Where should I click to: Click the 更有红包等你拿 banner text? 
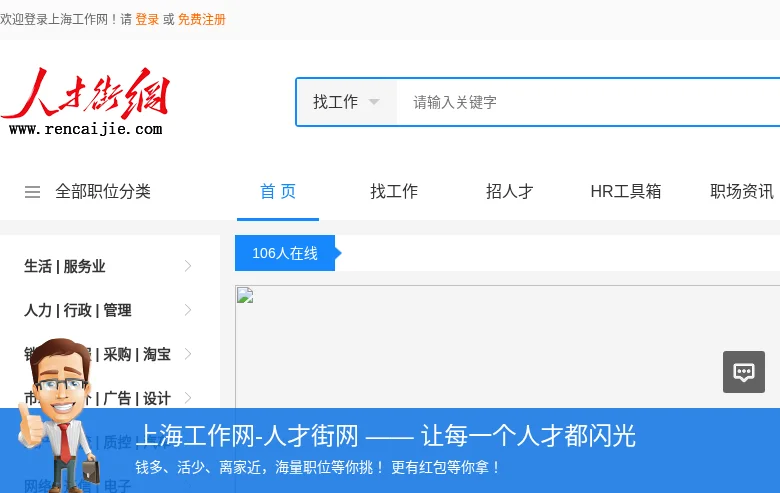pyautogui.click(x=446, y=467)
